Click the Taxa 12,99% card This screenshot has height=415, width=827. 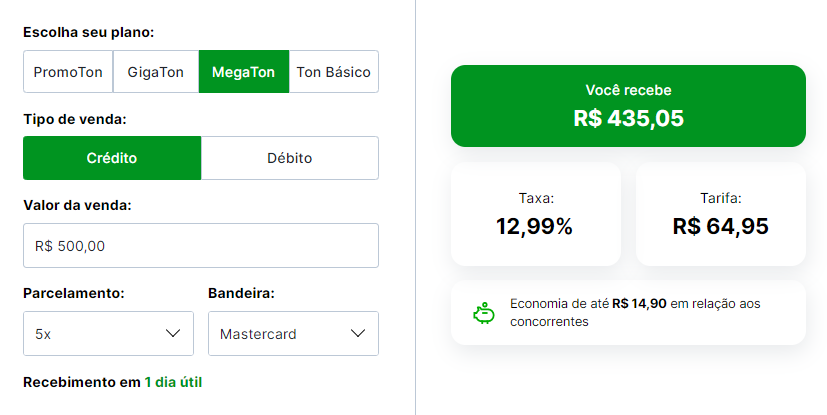(x=536, y=214)
